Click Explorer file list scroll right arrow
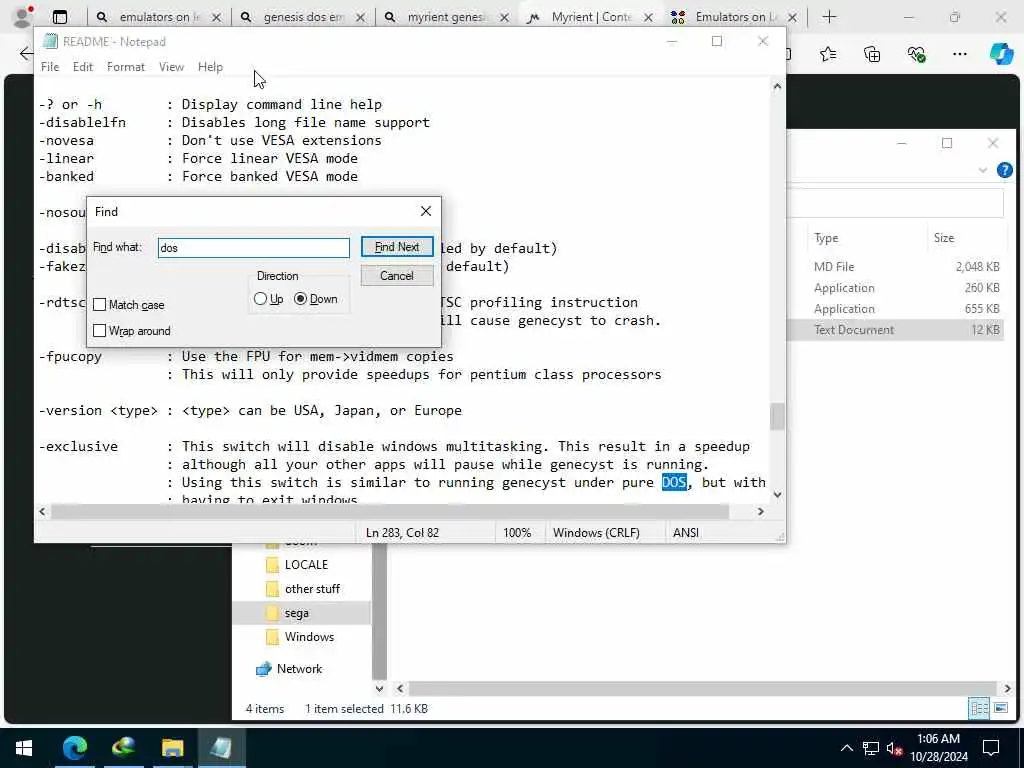This screenshot has width=1024, height=768. 1007,688
